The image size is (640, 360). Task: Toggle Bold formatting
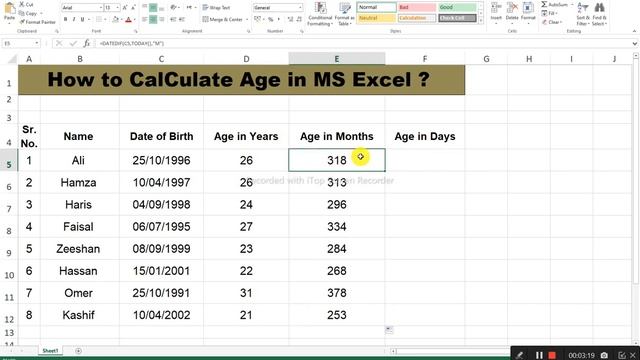coord(65,20)
